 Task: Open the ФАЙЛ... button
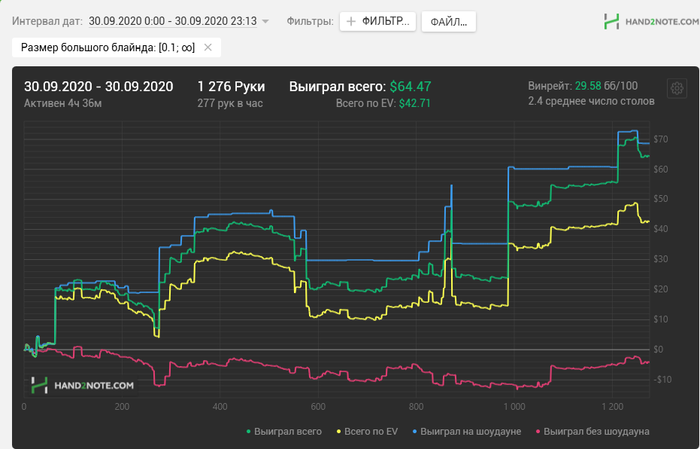click(449, 21)
